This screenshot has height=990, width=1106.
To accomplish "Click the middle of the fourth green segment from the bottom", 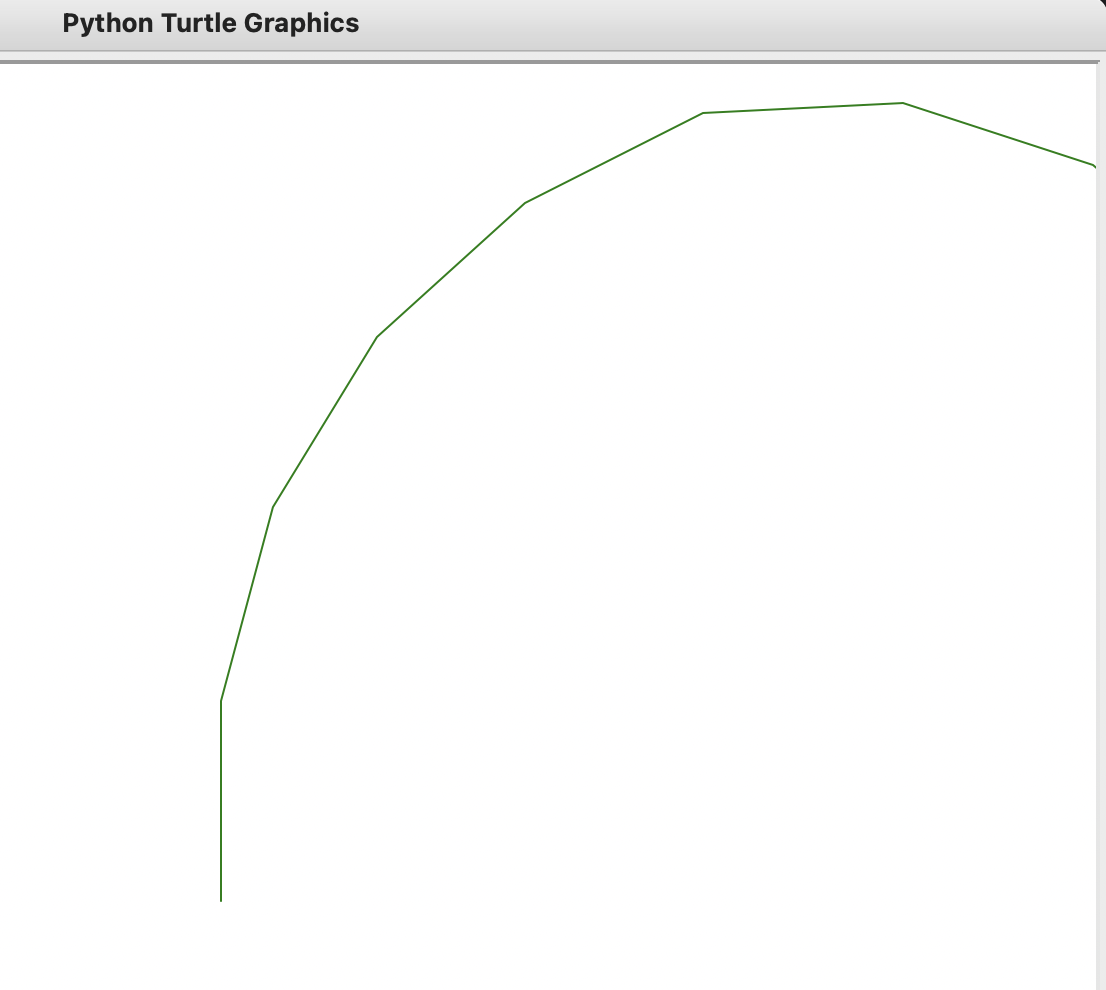I will click(451, 269).
